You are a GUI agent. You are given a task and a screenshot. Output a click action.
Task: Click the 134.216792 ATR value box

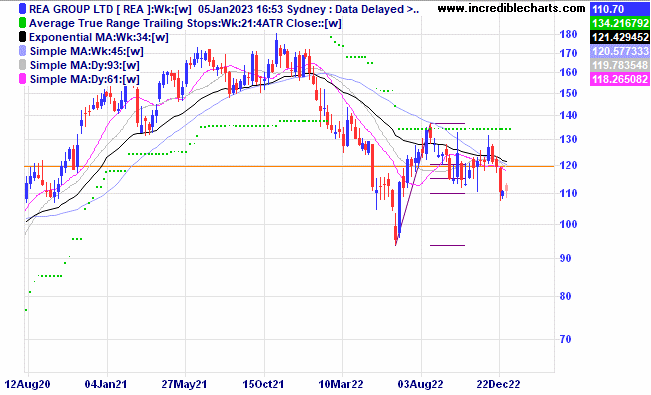[620, 23]
